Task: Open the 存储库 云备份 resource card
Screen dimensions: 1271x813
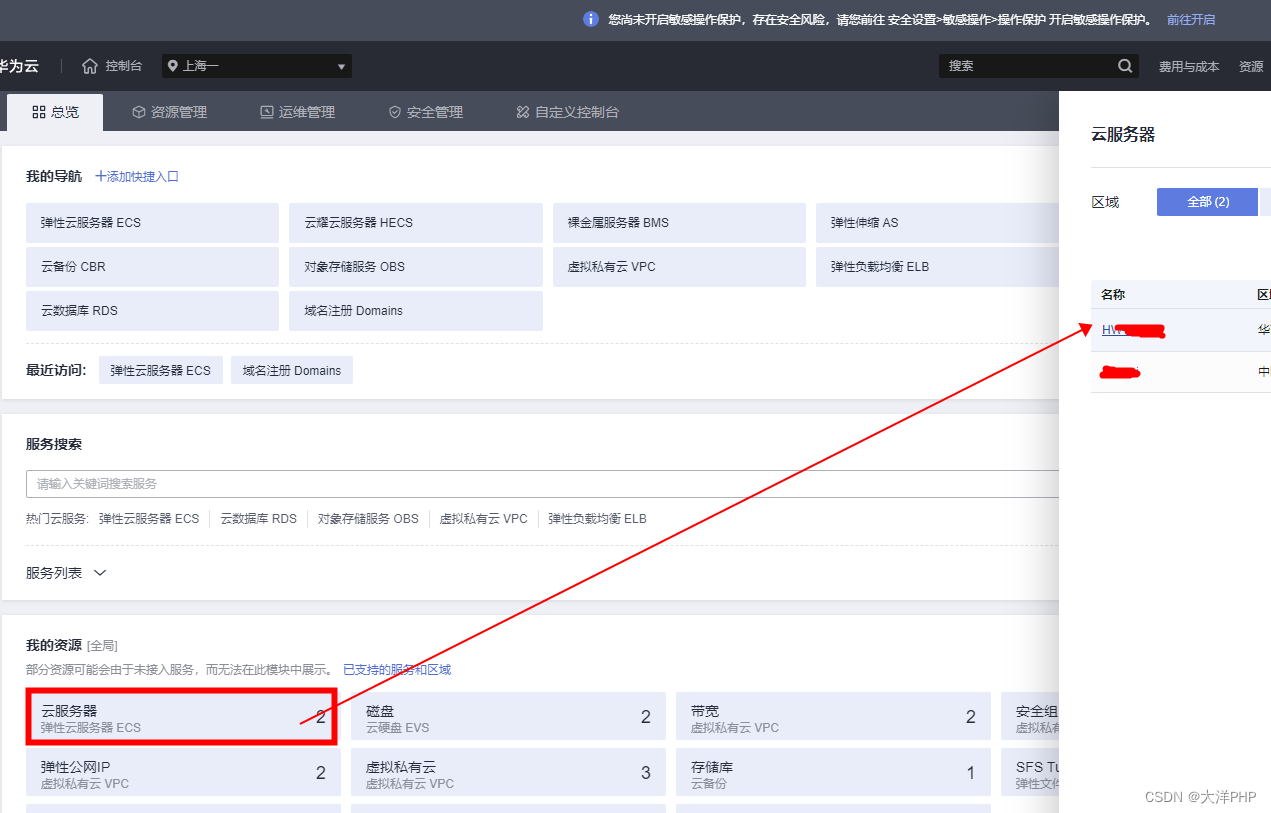Action: click(x=833, y=773)
